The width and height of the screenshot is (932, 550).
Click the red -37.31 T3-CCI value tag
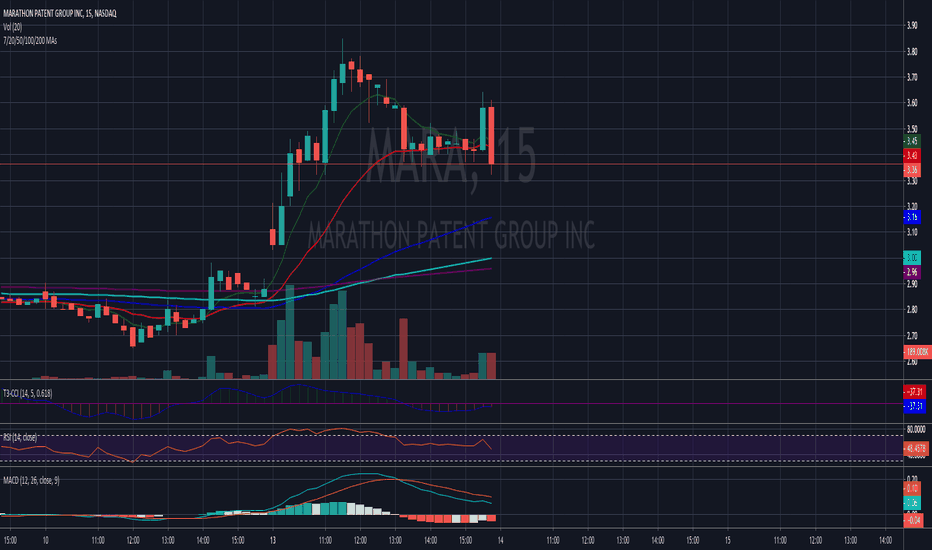[914, 392]
